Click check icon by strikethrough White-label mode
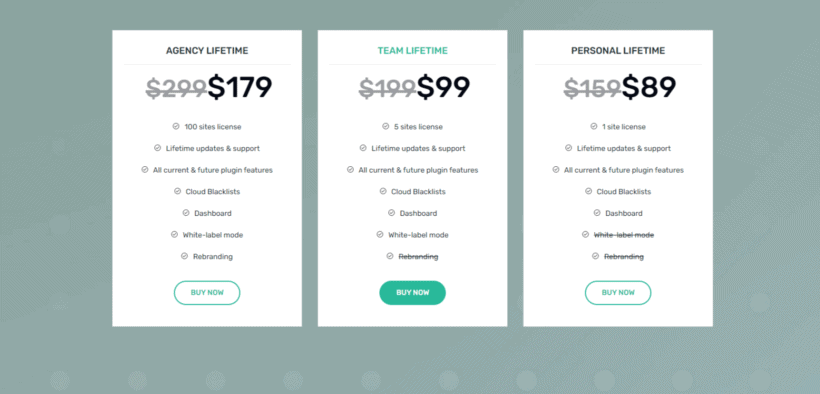Screen dimensions: 820x394 (585, 235)
